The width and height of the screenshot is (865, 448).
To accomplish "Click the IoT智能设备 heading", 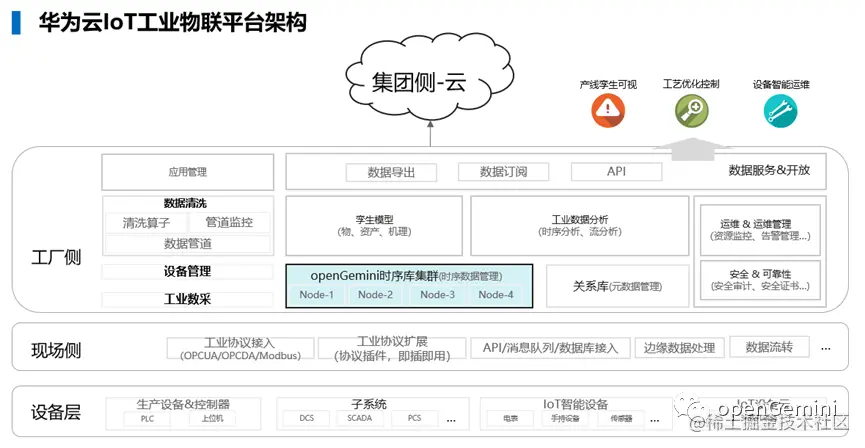I will (x=576, y=404).
